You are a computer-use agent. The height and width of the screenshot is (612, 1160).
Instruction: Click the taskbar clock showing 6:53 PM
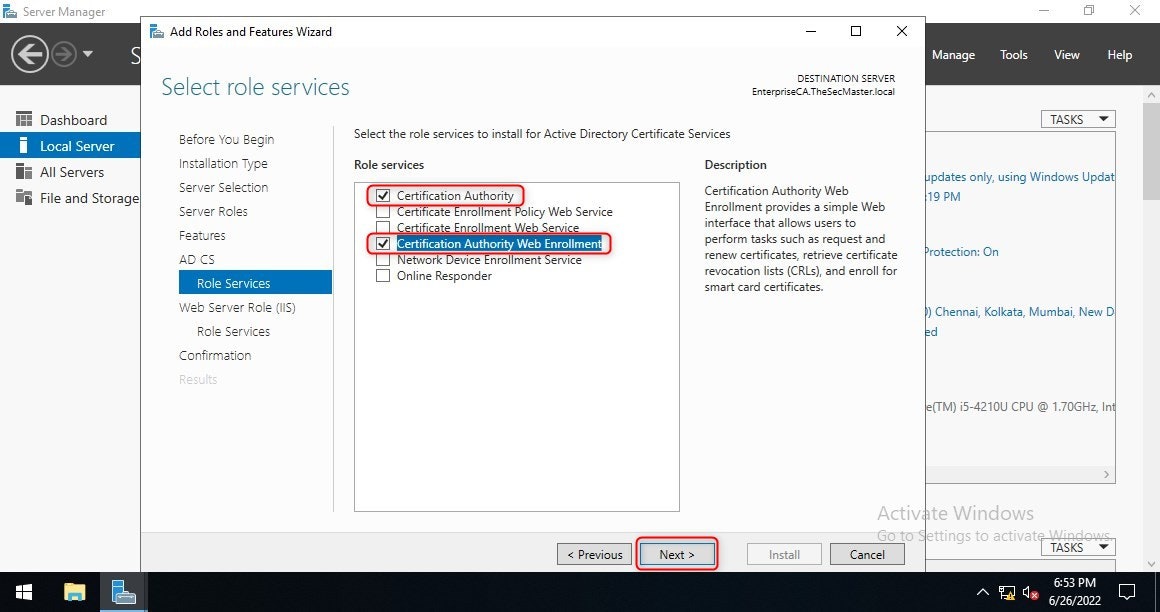coord(1074,592)
